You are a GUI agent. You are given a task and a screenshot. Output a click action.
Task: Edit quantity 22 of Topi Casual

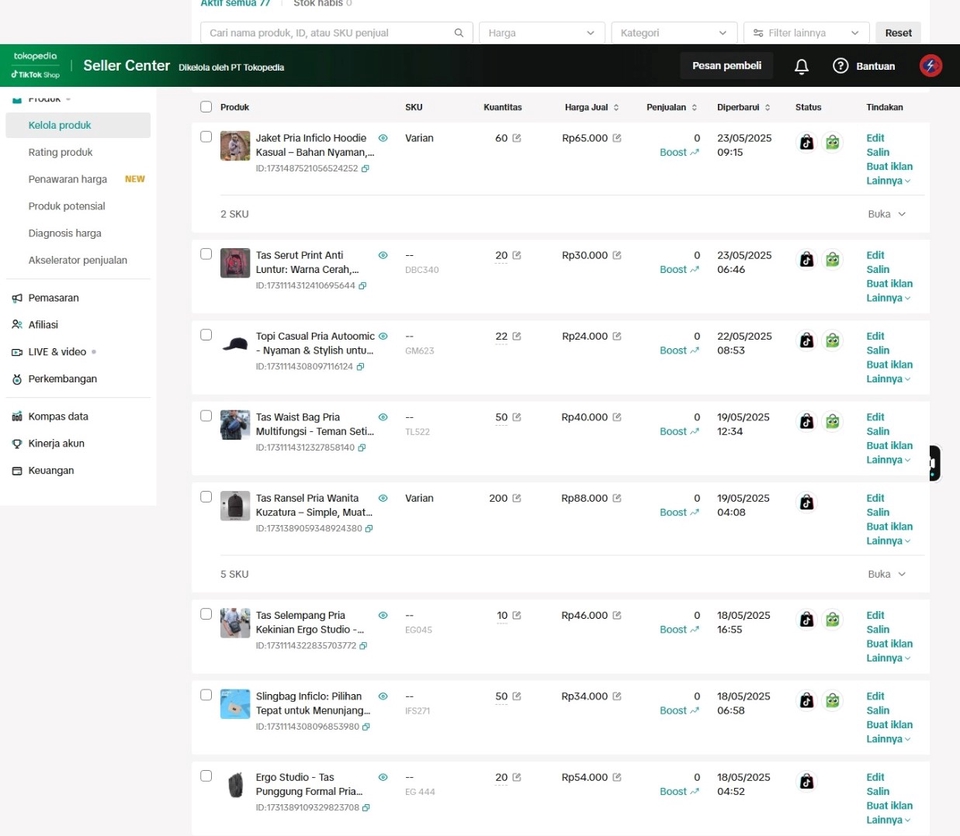[x=517, y=336]
